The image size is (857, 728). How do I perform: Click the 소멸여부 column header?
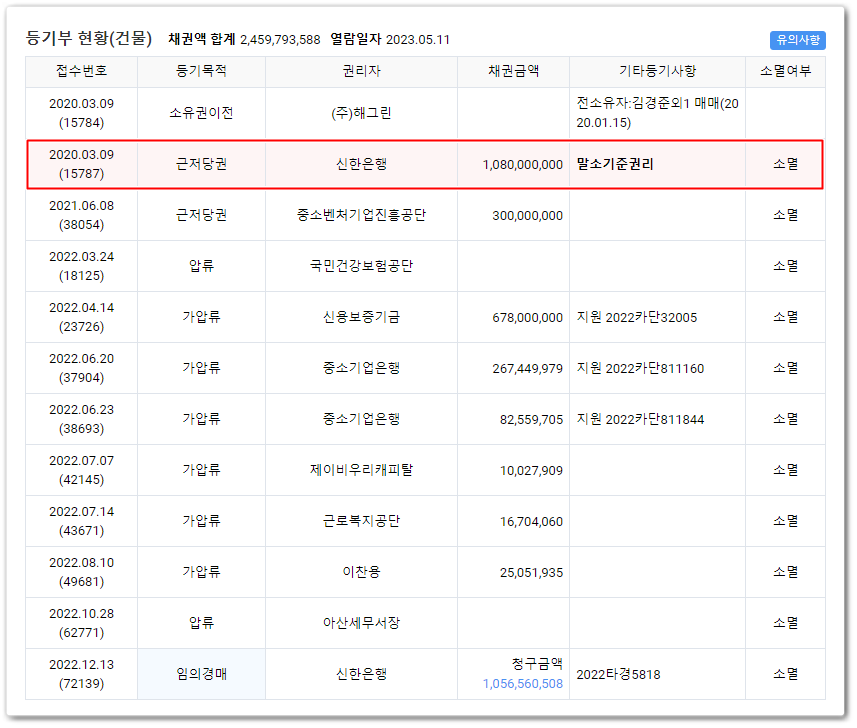[785, 71]
